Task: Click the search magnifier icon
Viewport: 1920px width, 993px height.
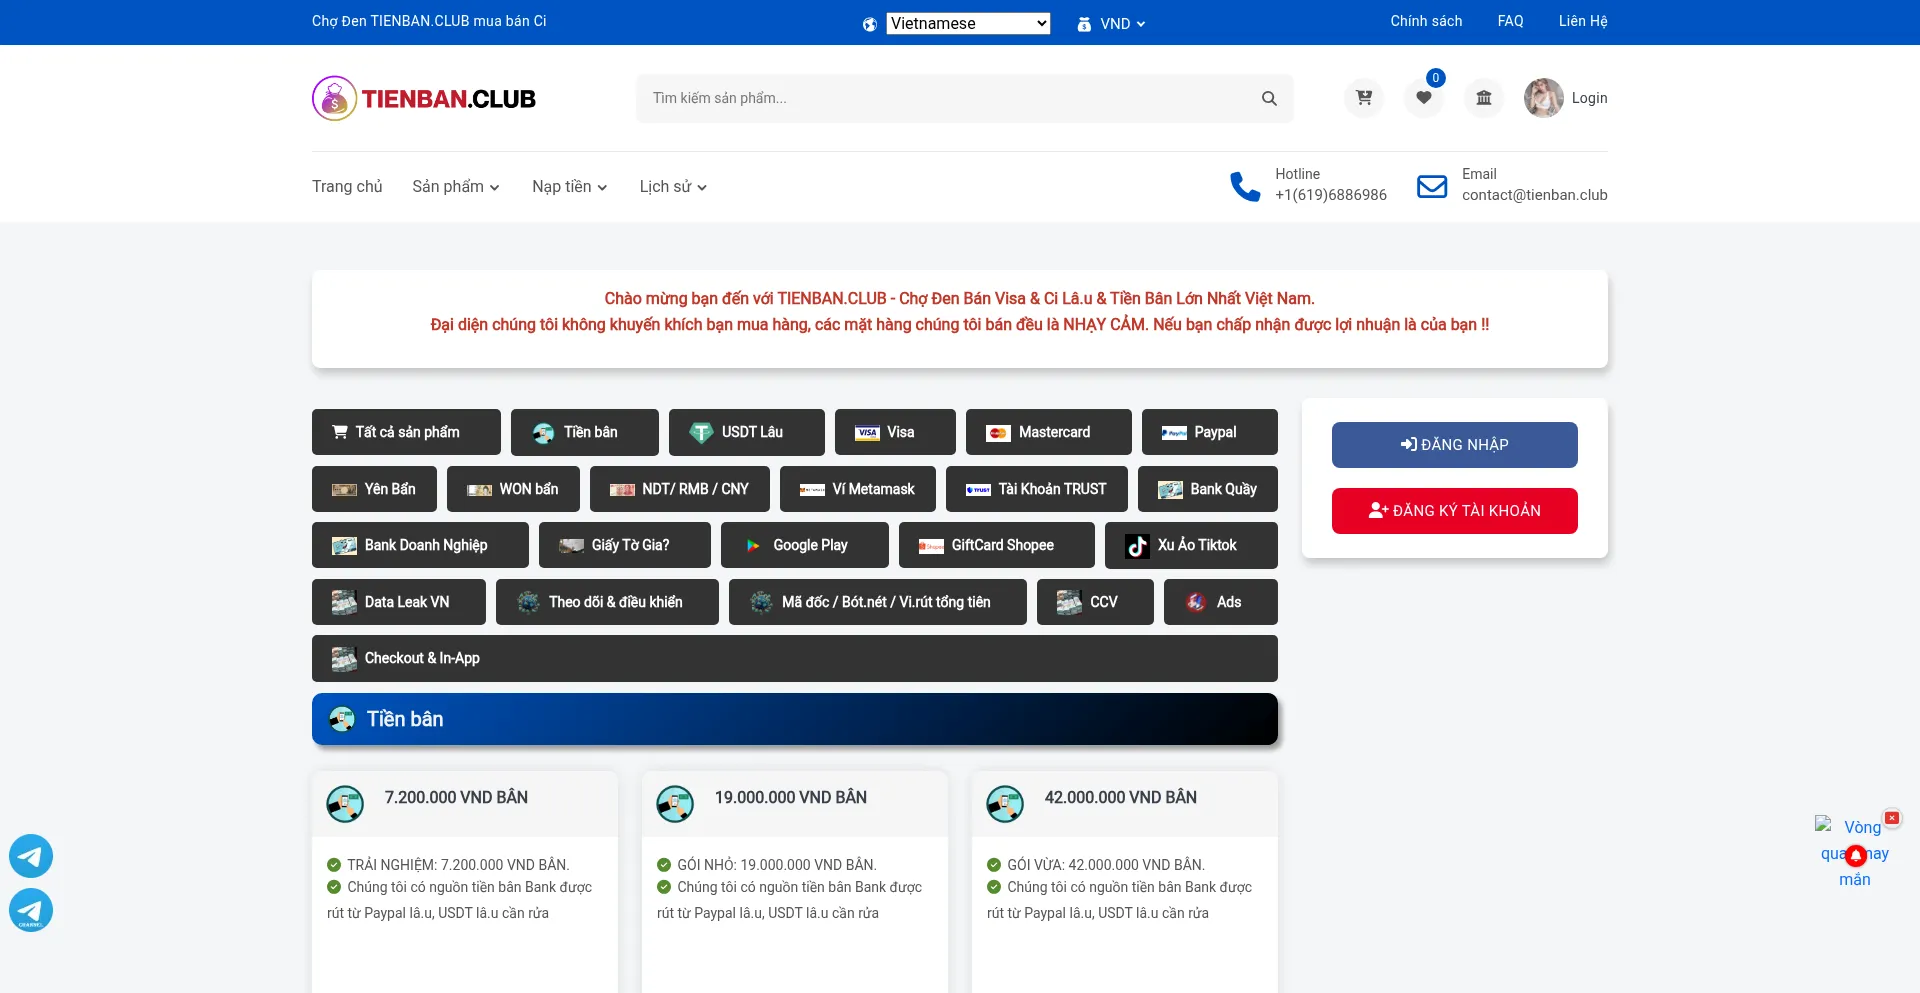Action: (1269, 98)
